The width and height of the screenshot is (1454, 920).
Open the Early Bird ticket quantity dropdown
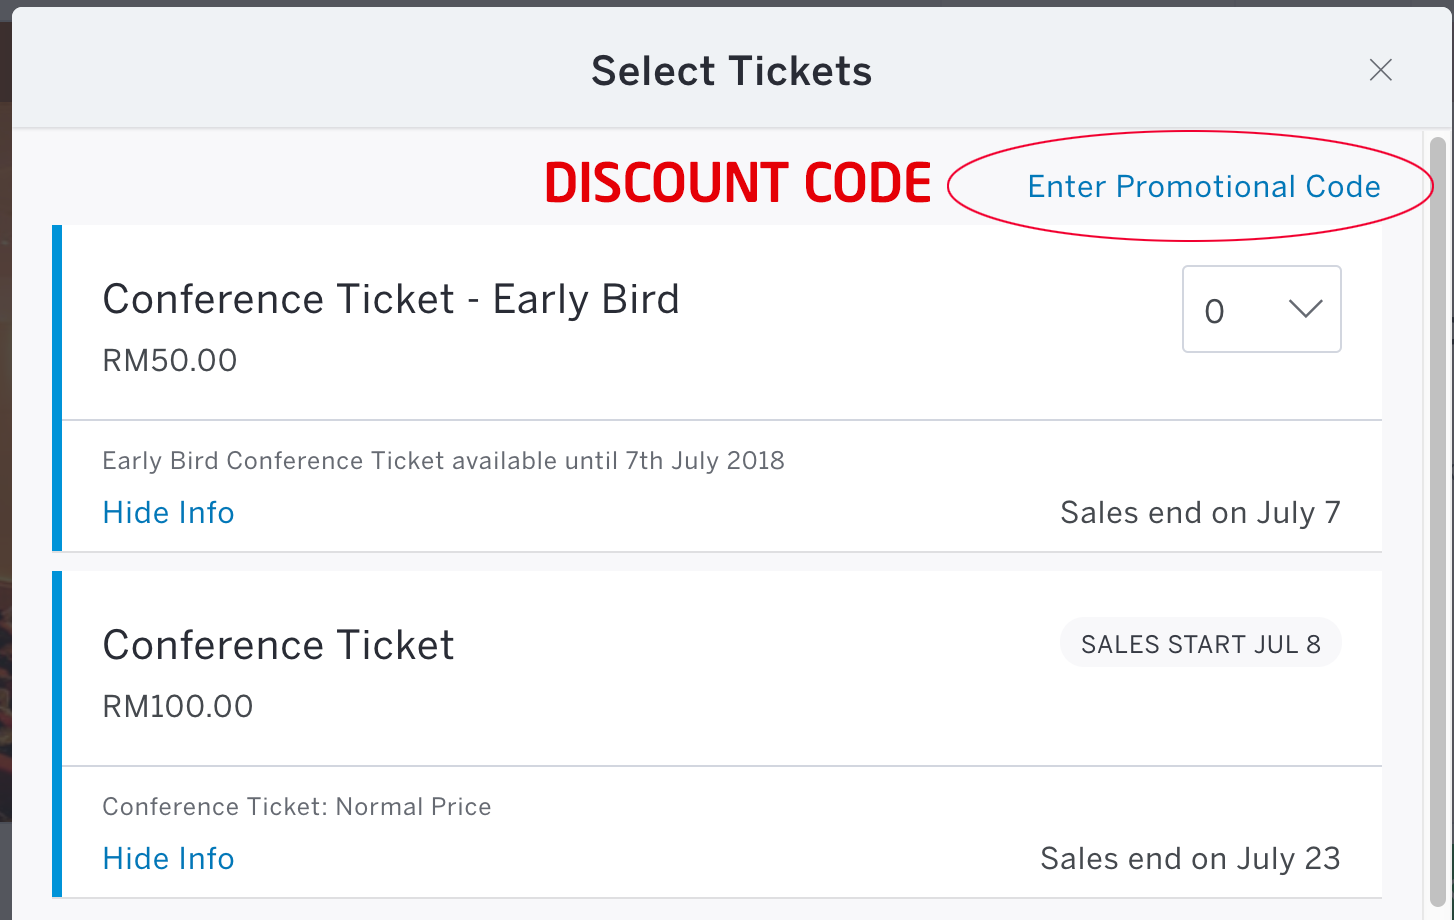coord(1262,309)
